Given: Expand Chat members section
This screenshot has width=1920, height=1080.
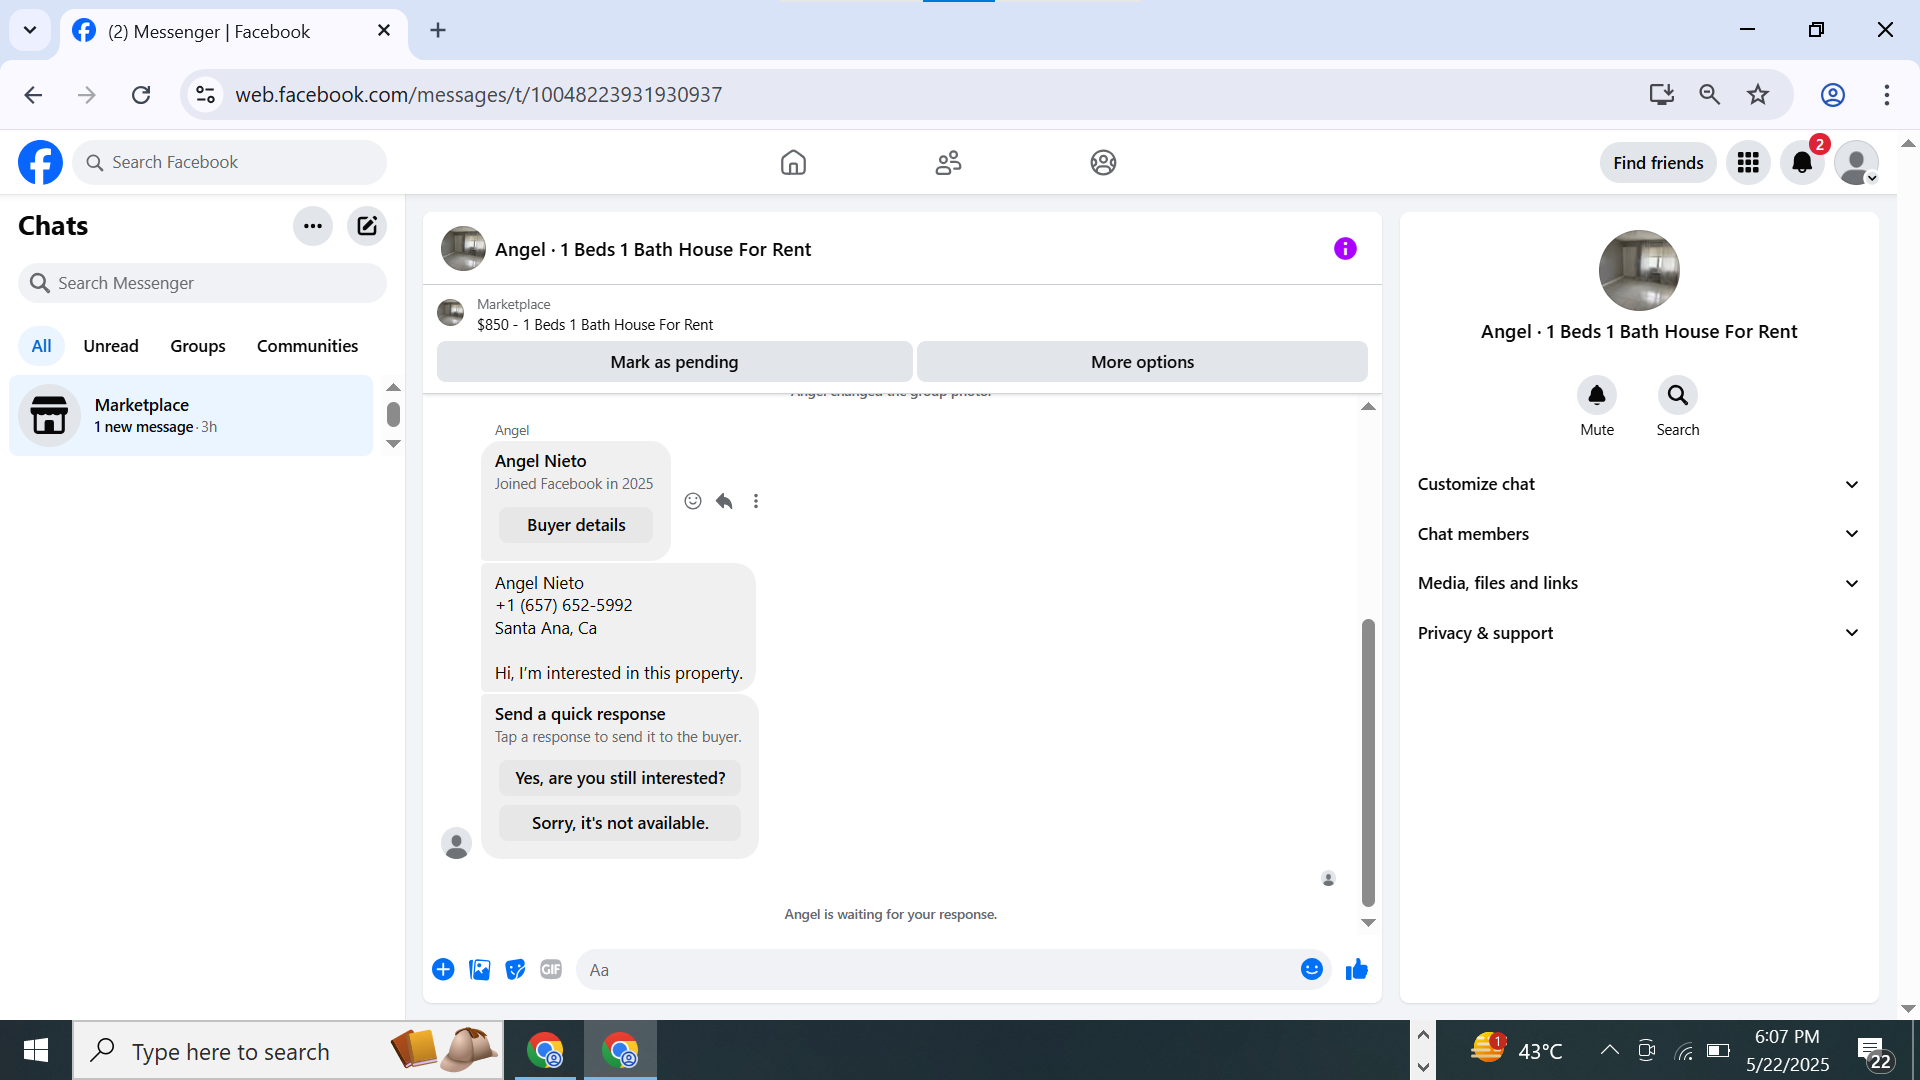Looking at the screenshot, I should [1639, 534].
